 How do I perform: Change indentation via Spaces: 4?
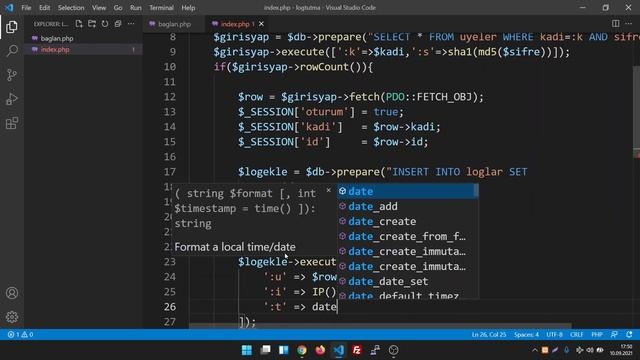(526, 335)
